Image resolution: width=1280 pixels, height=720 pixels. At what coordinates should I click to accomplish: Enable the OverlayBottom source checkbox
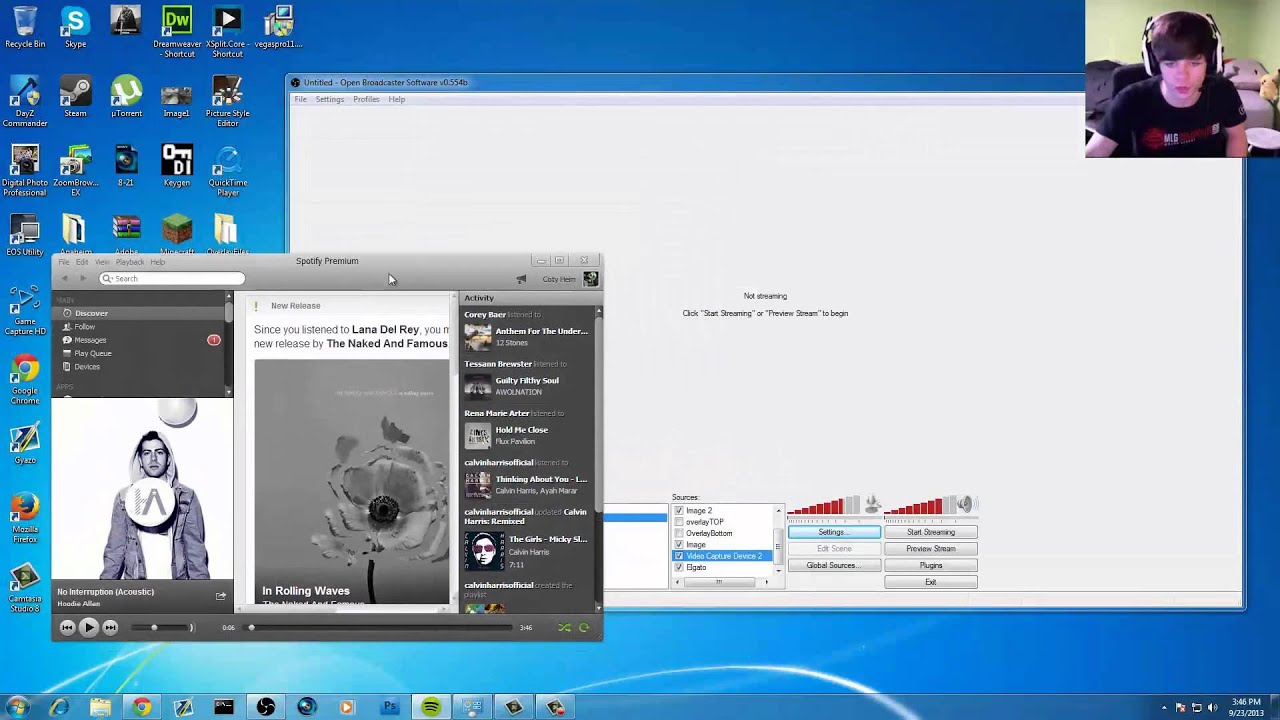point(679,533)
